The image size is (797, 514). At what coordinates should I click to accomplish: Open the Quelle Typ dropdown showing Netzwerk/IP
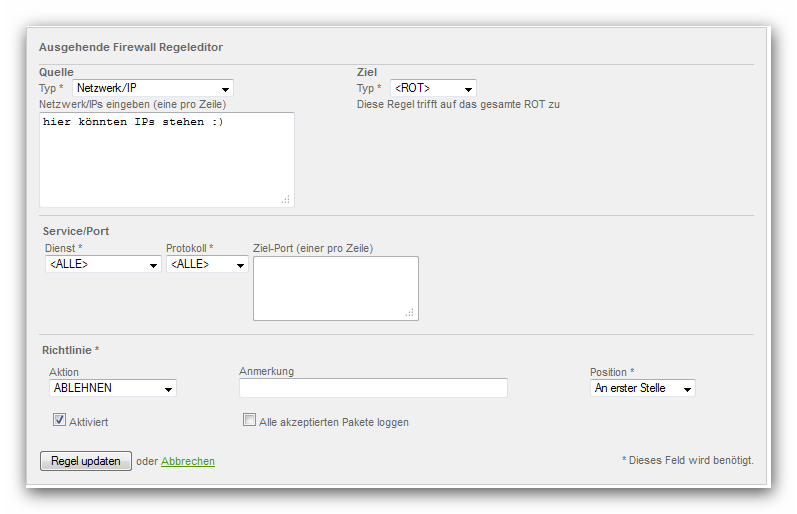153,89
